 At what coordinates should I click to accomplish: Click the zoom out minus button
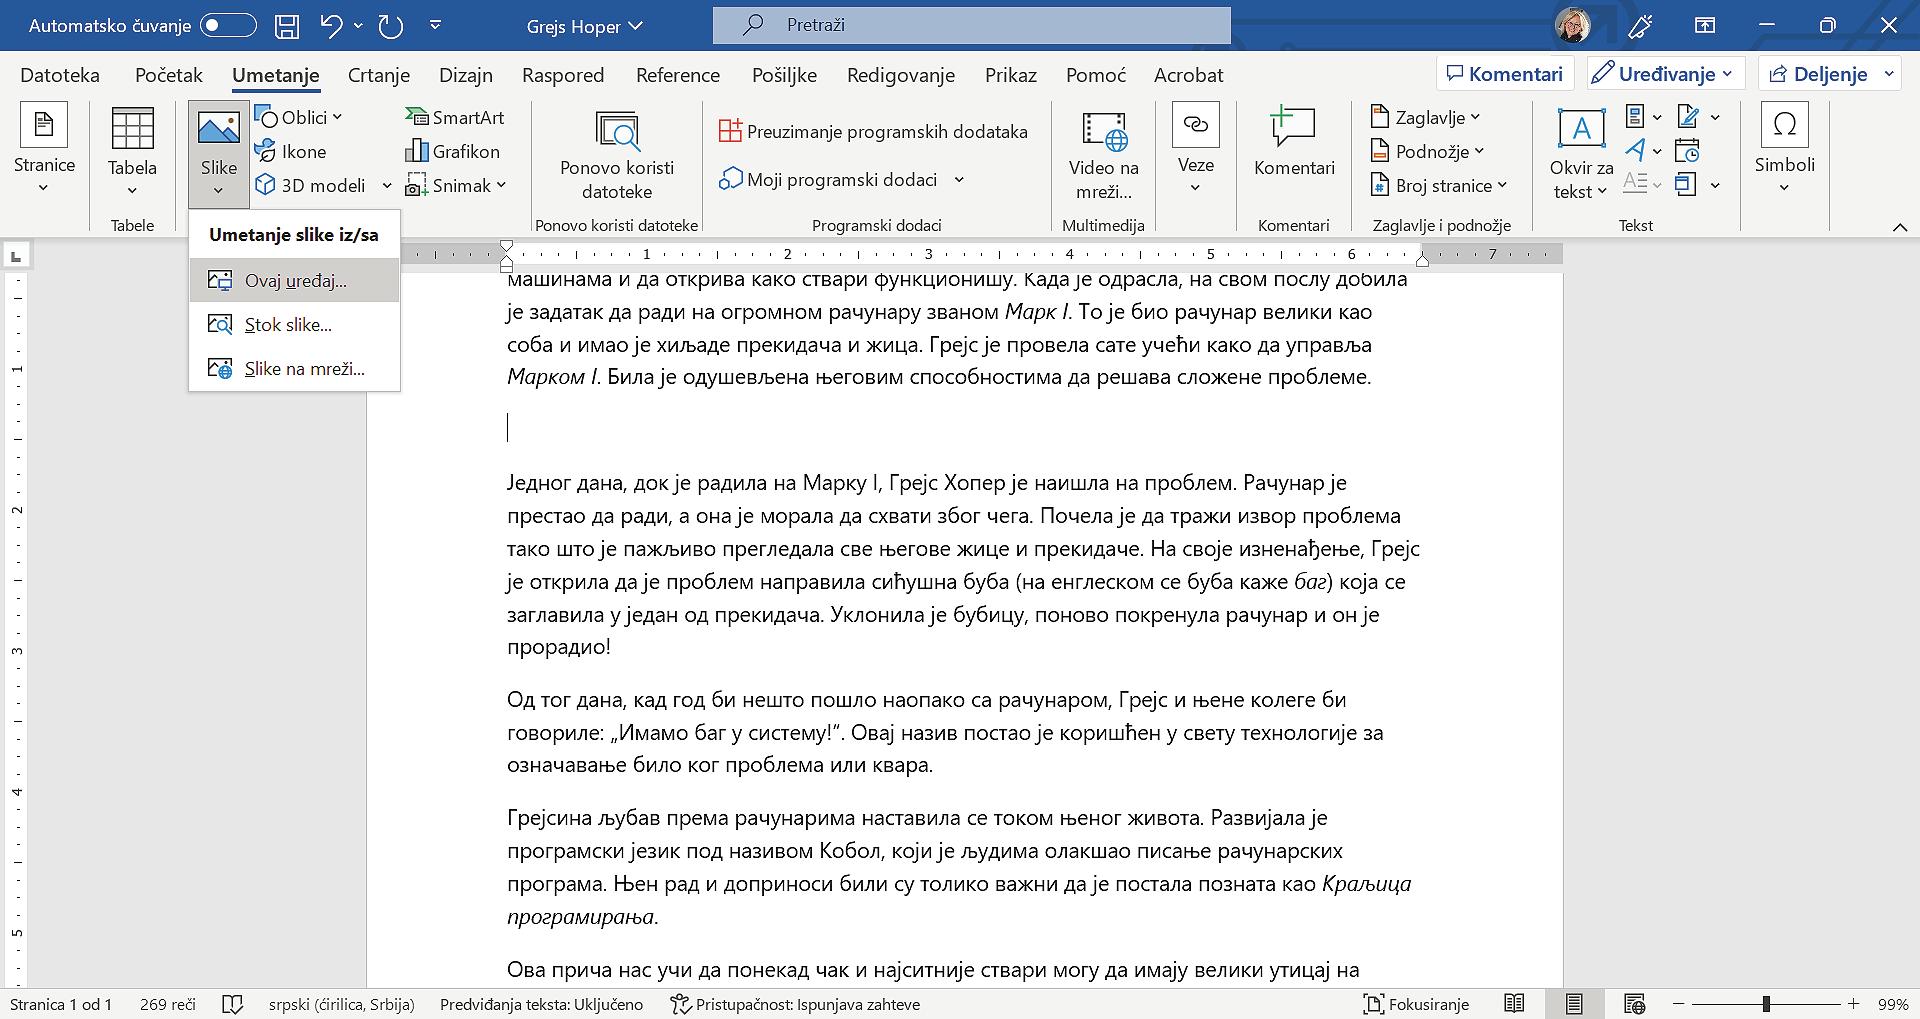coord(1679,1004)
